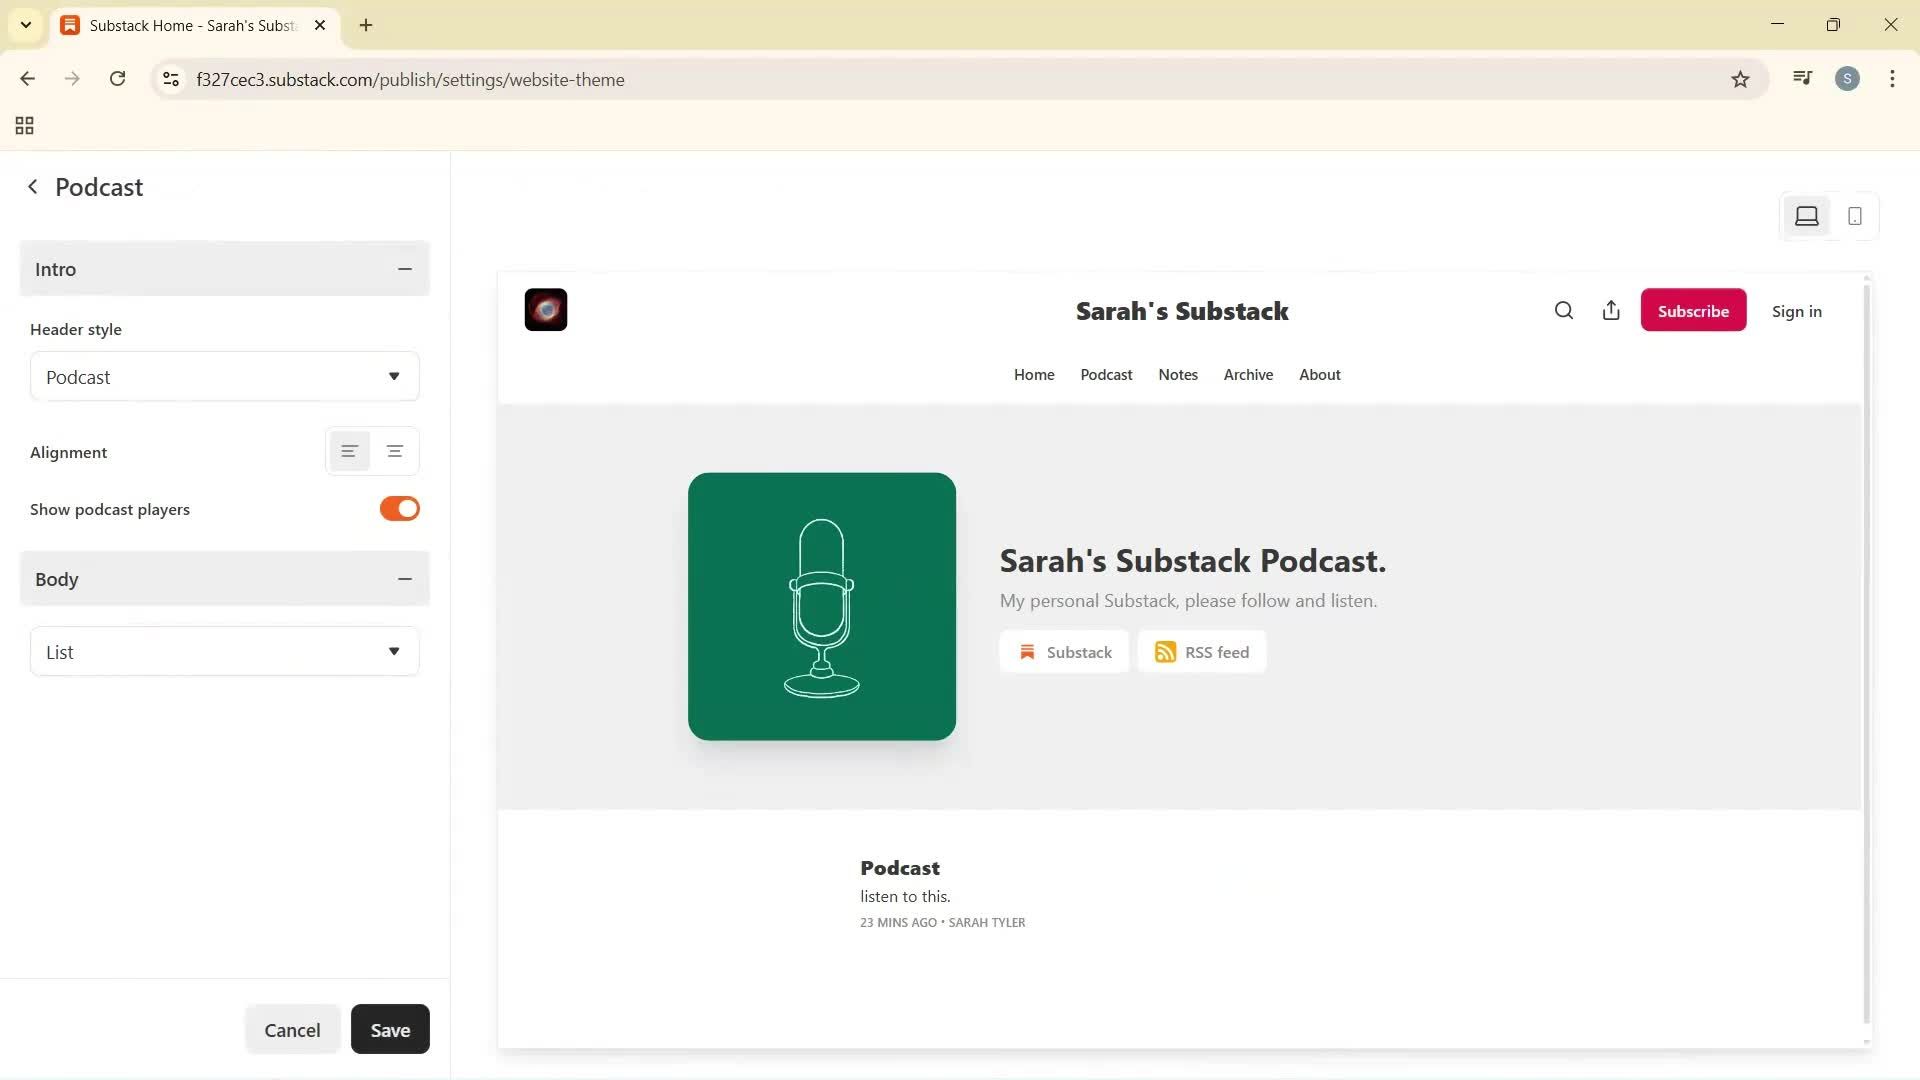Viewport: 1920px width, 1080px height.
Task: Collapse the Intro section
Action: pos(404,269)
